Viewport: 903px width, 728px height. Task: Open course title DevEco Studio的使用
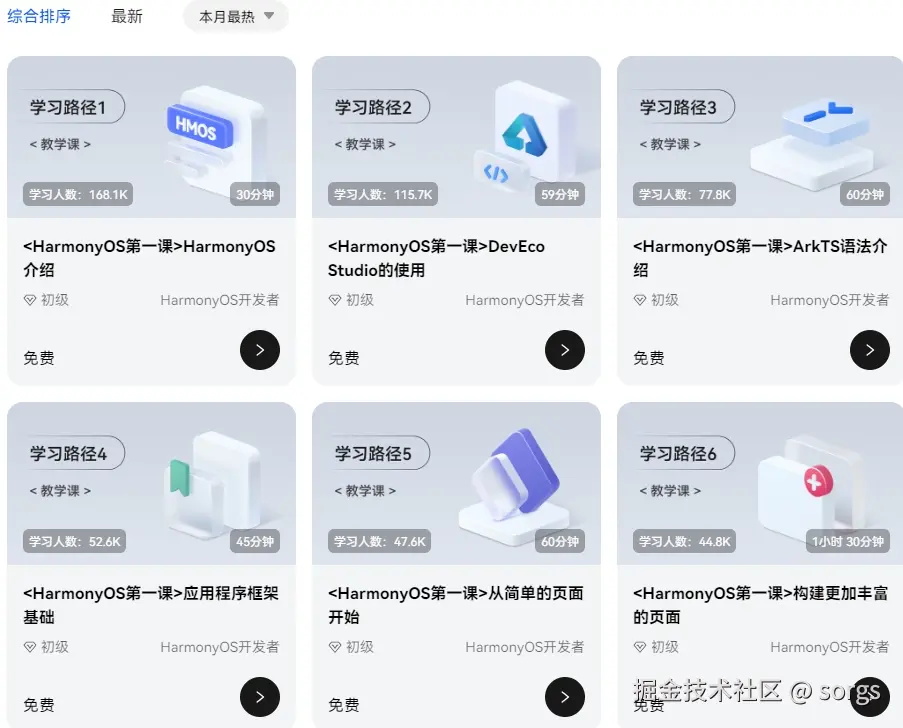436,258
